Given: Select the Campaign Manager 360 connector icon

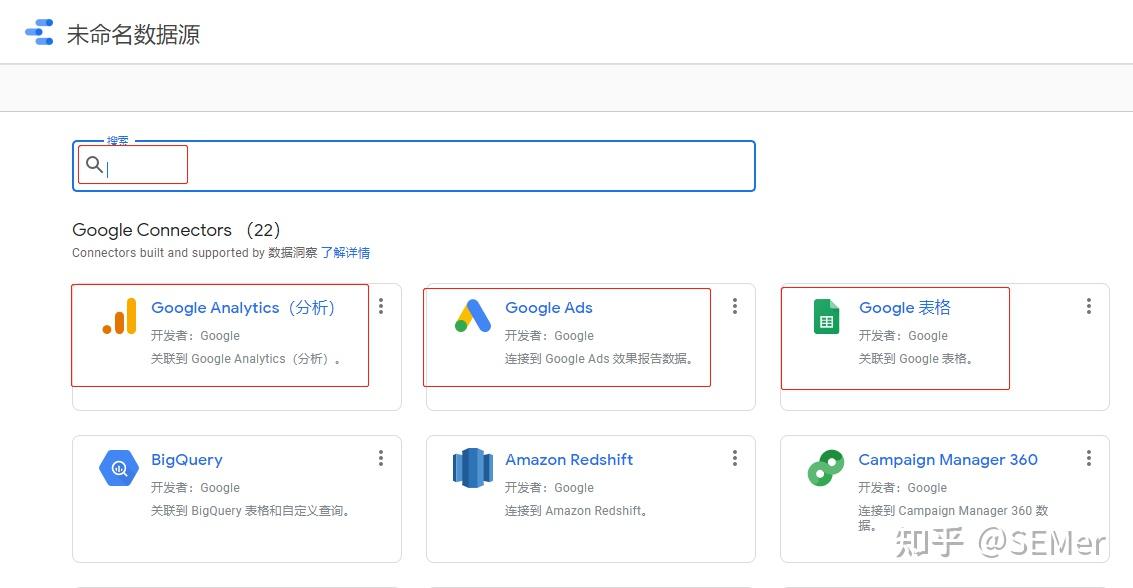Looking at the screenshot, I should pyautogui.click(x=825, y=467).
